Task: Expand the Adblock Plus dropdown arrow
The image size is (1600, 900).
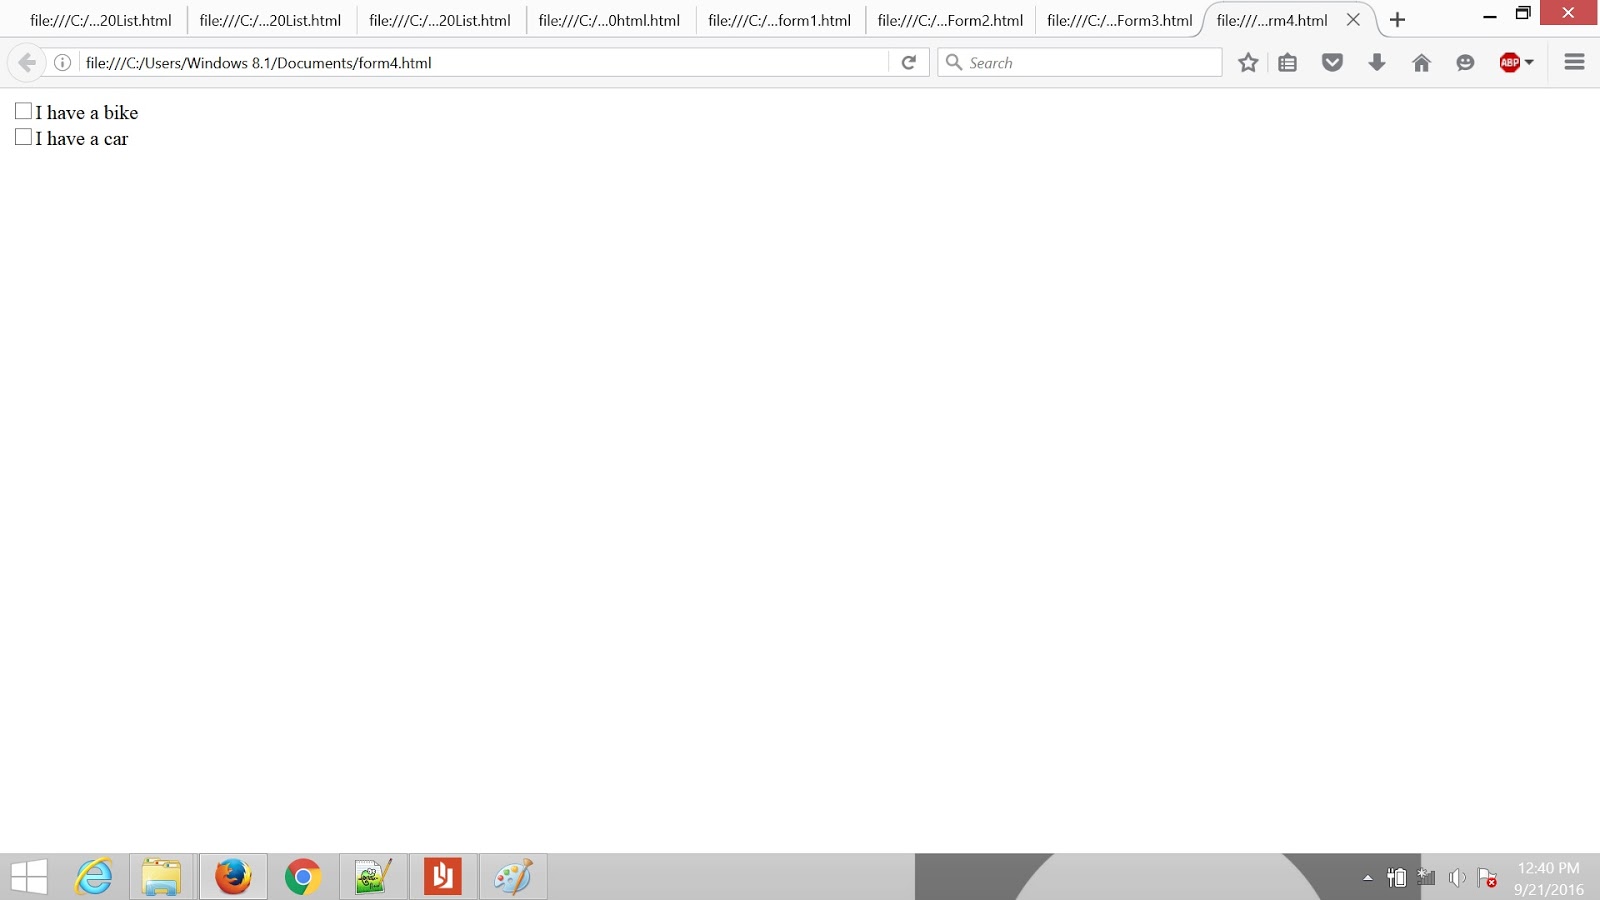Action: [1529, 63]
